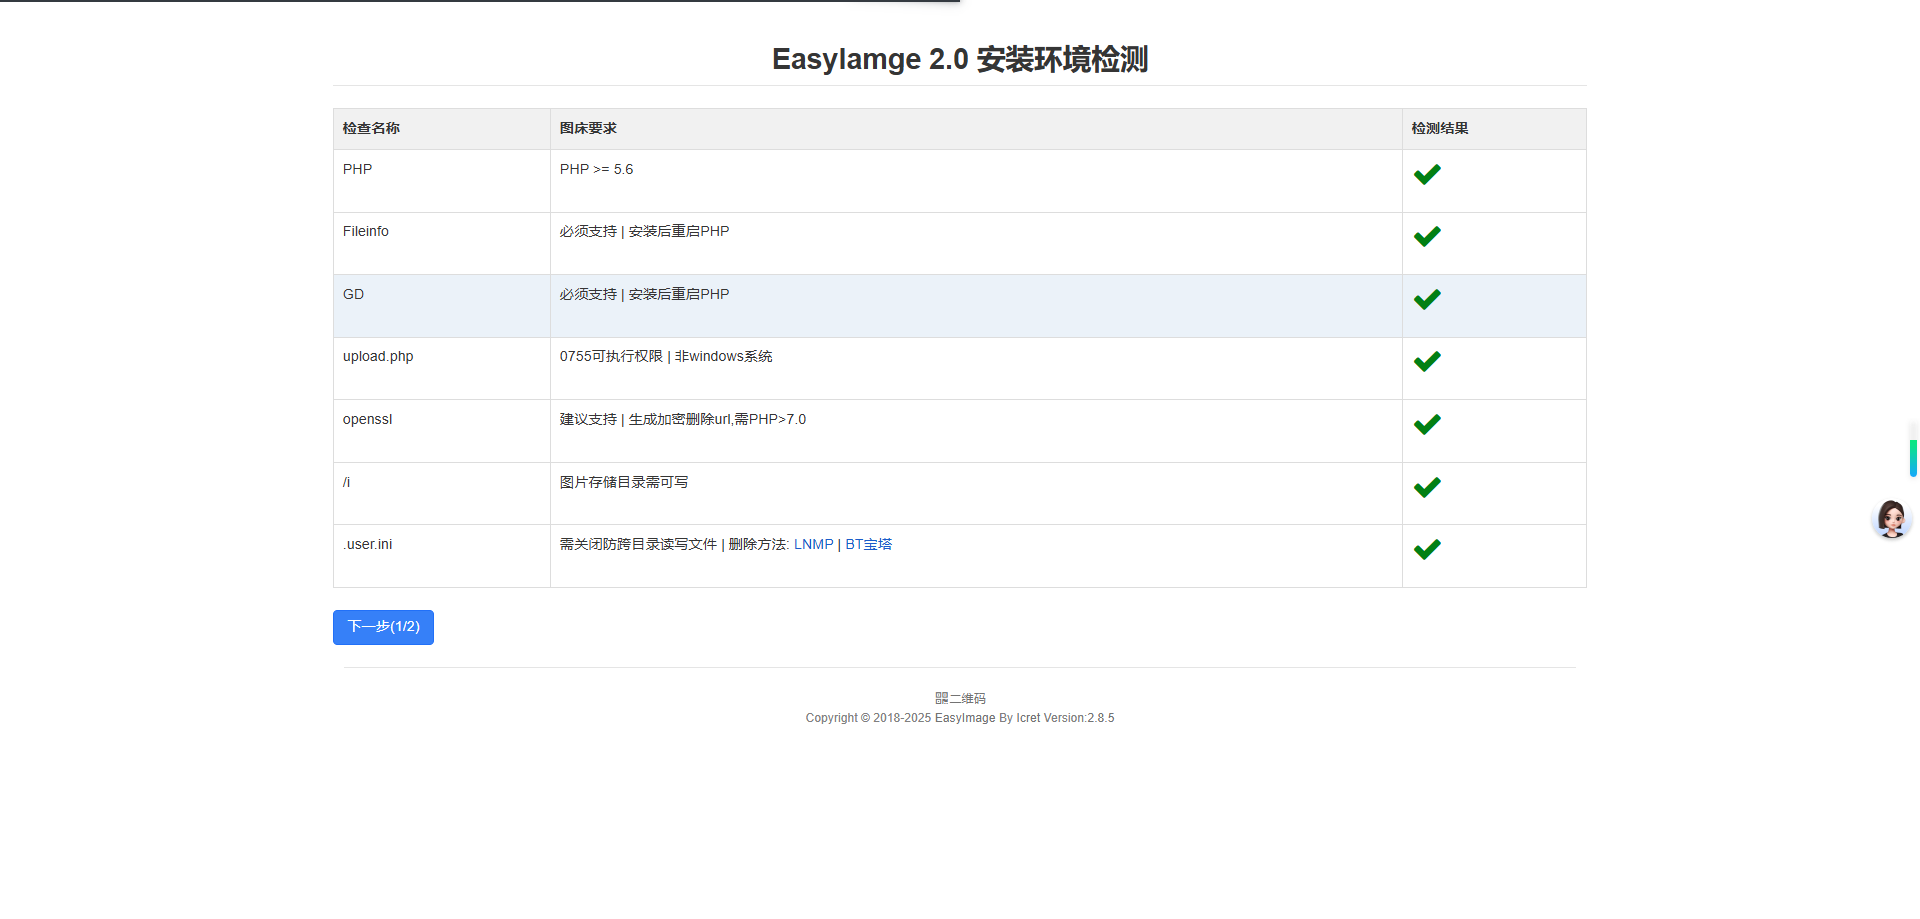Click the 检测结果 column header
1920x919 pixels.
pos(1439,129)
